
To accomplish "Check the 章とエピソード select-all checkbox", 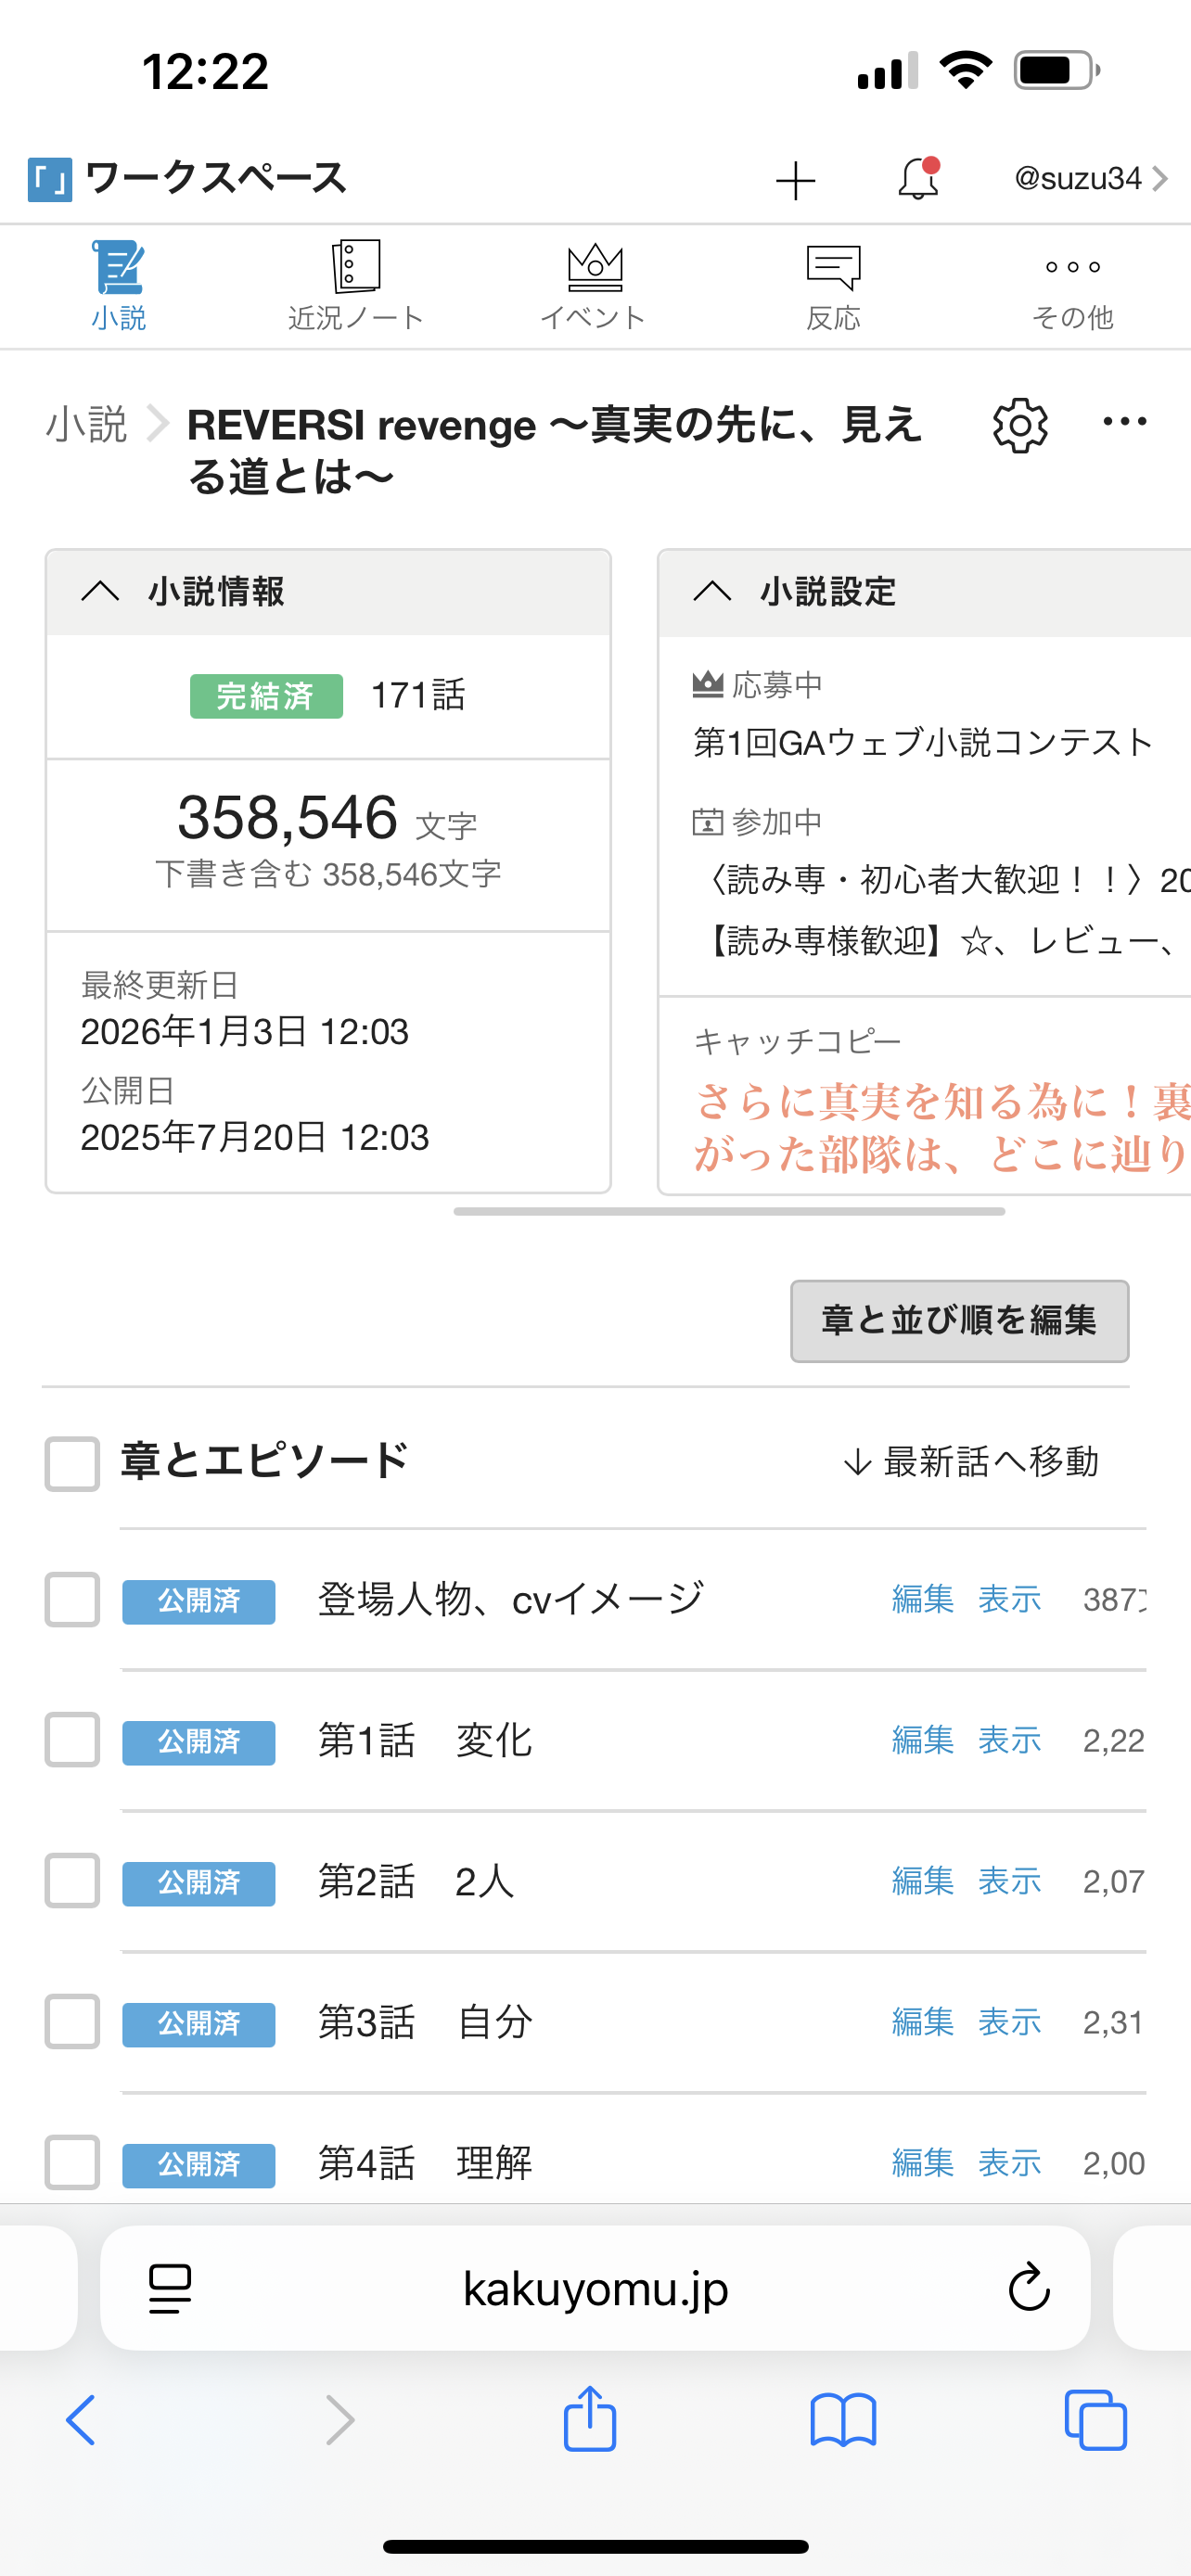I will point(72,1463).
